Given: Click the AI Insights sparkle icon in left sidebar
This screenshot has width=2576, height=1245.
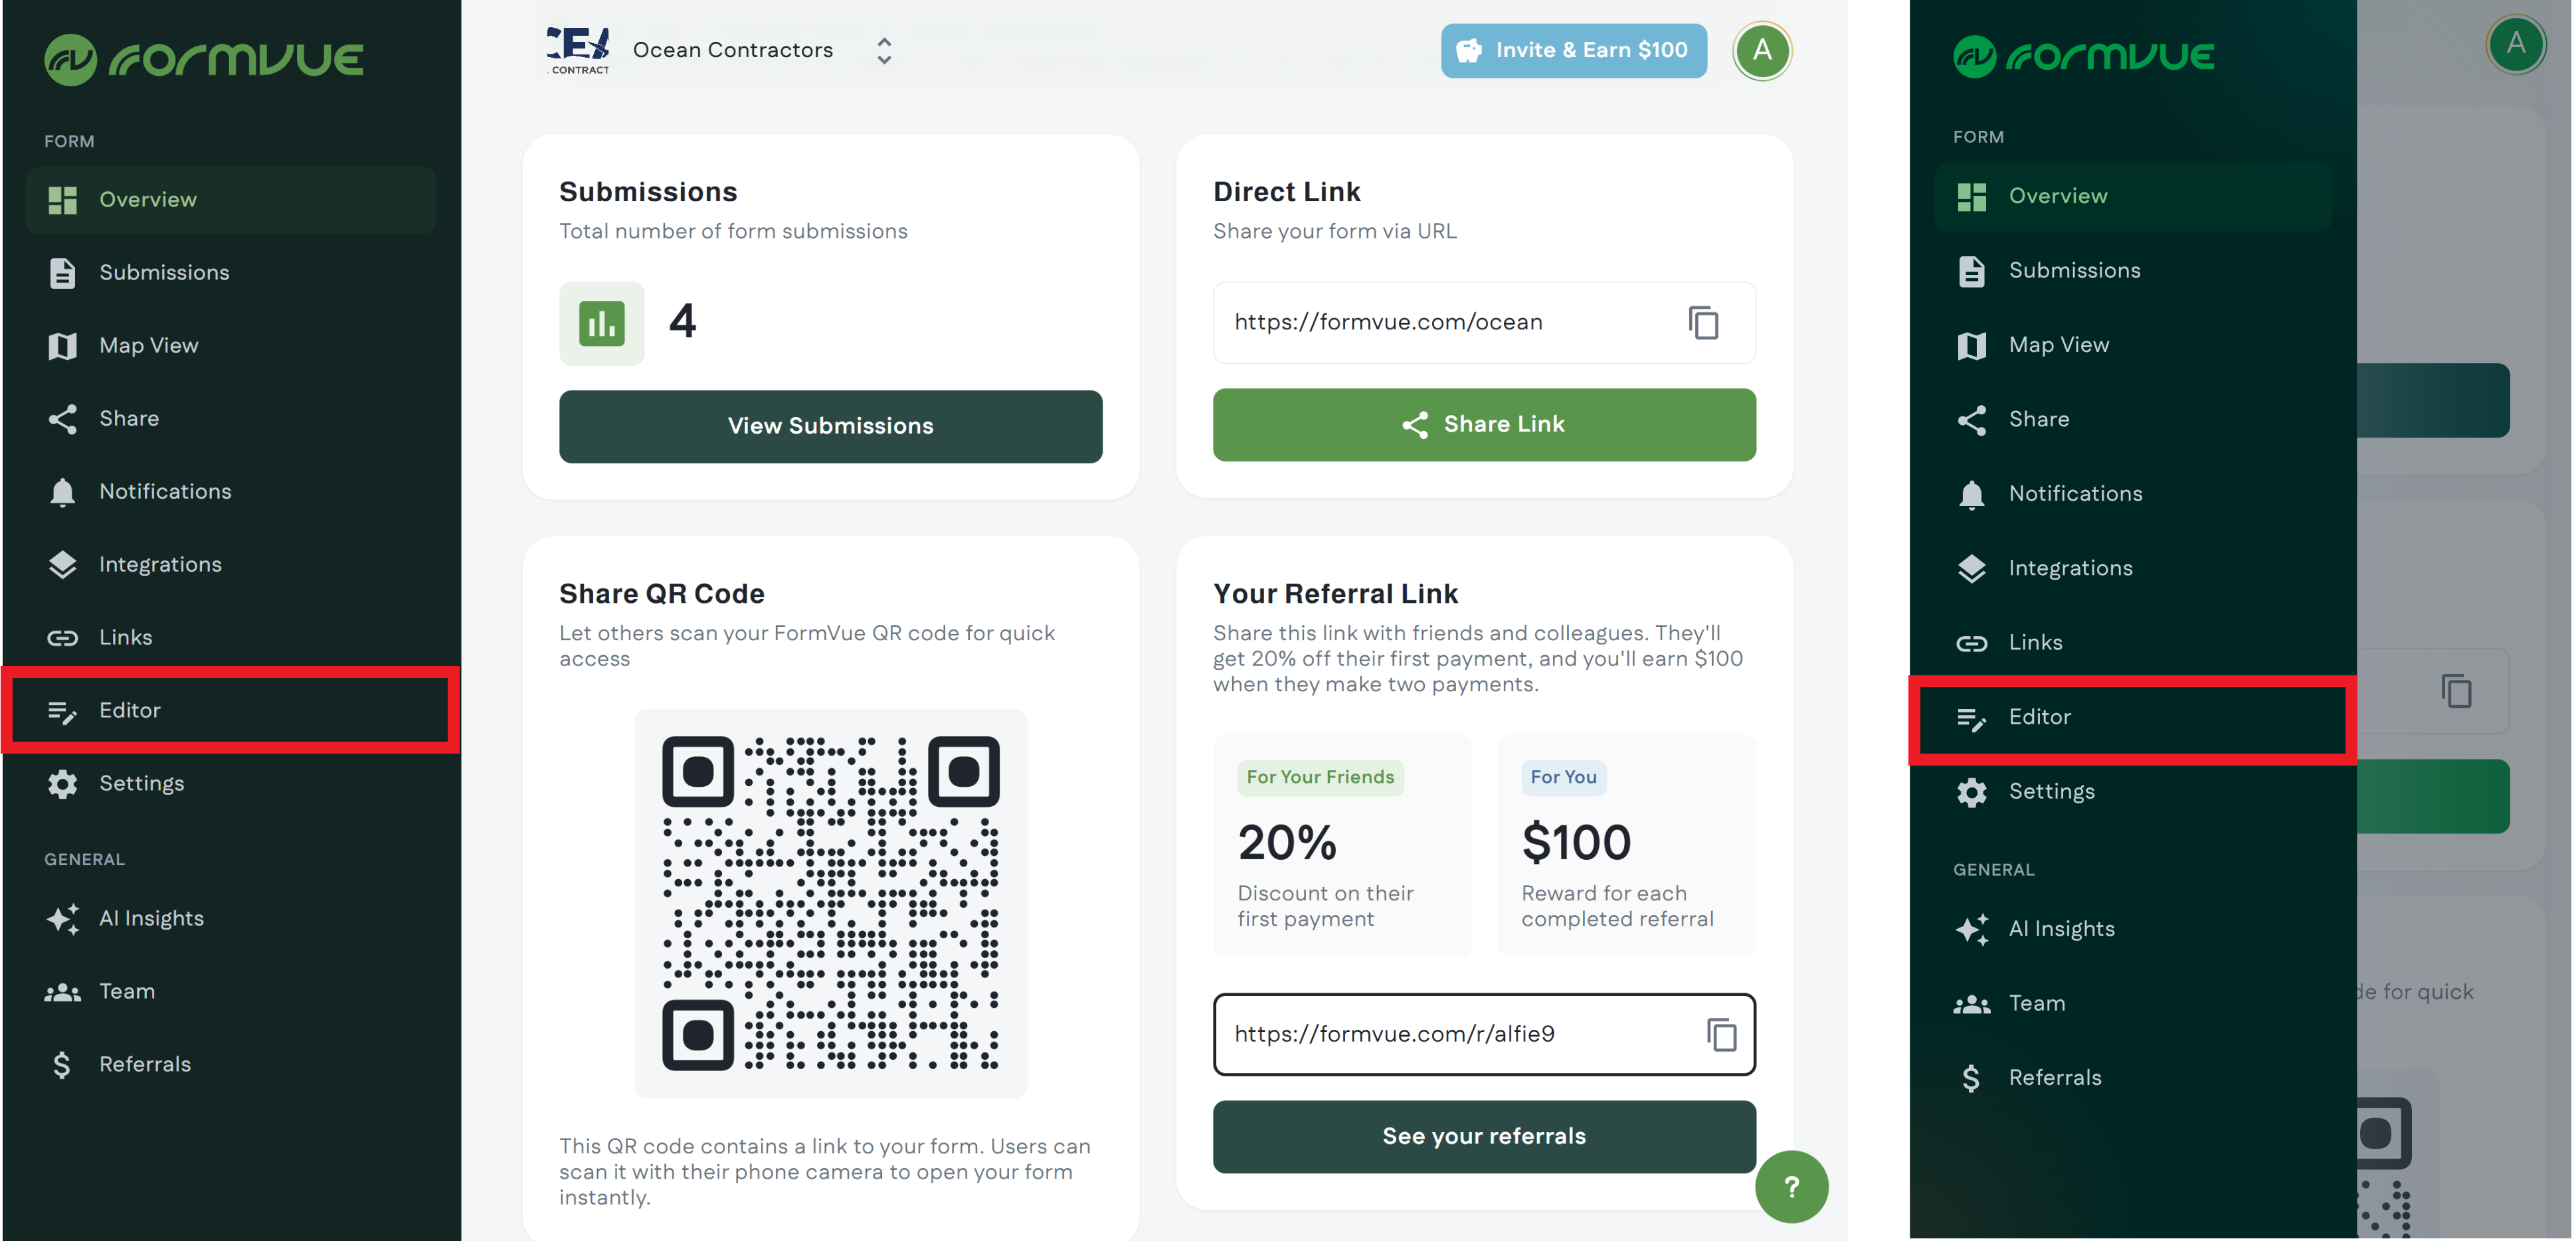Looking at the screenshot, I should point(62,919).
